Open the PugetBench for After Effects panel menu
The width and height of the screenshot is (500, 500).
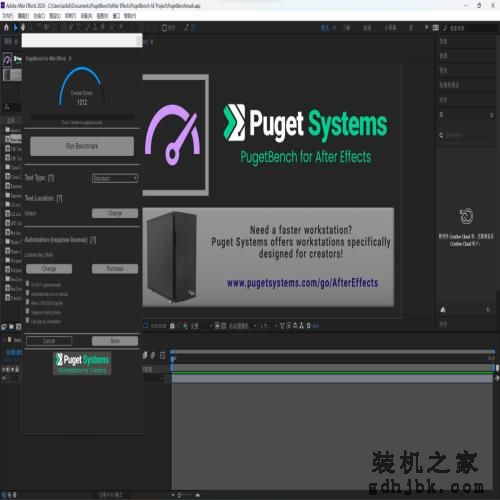pyautogui.click(x=70, y=59)
